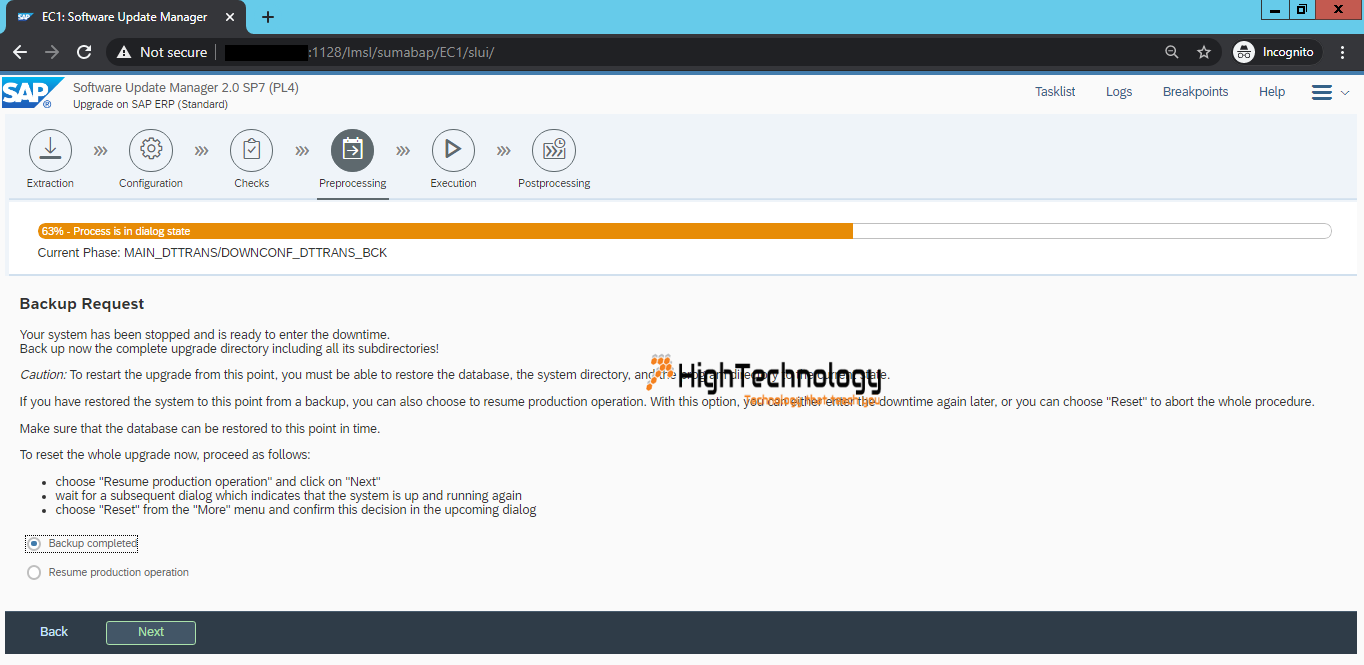Click the Preprocessing phase icon
Viewport: 1364px width, 665px height.
click(x=352, y=150)
